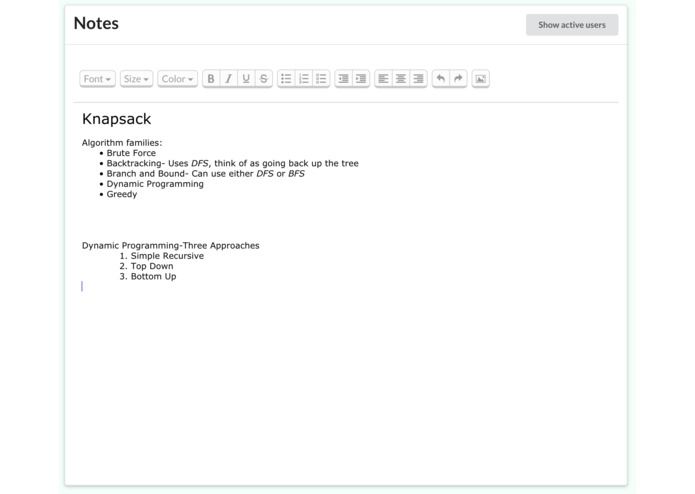Open the Size dropdown

(x=137, y=79)
